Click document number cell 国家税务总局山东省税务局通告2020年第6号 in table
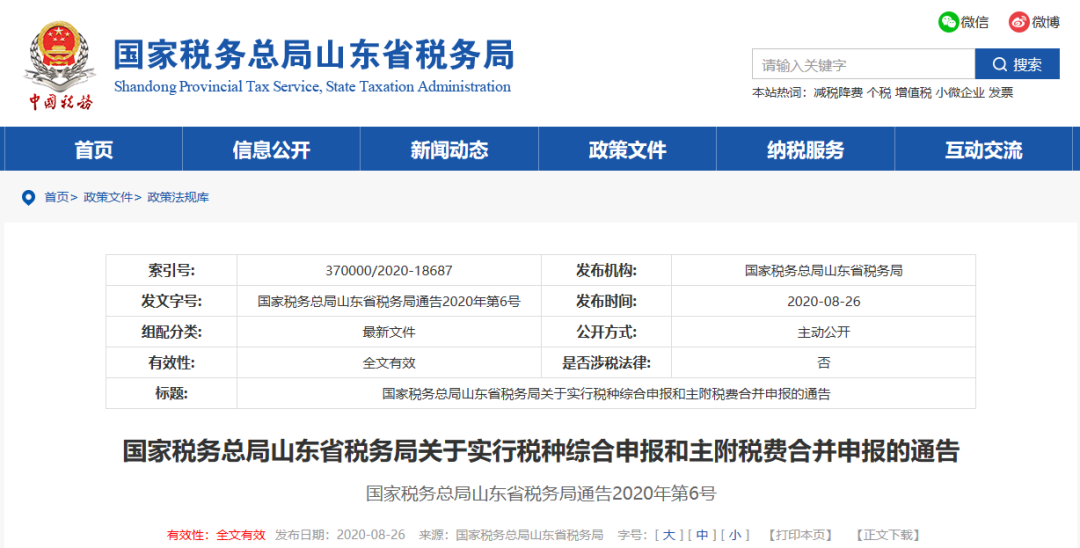 (x=389, y=302)
